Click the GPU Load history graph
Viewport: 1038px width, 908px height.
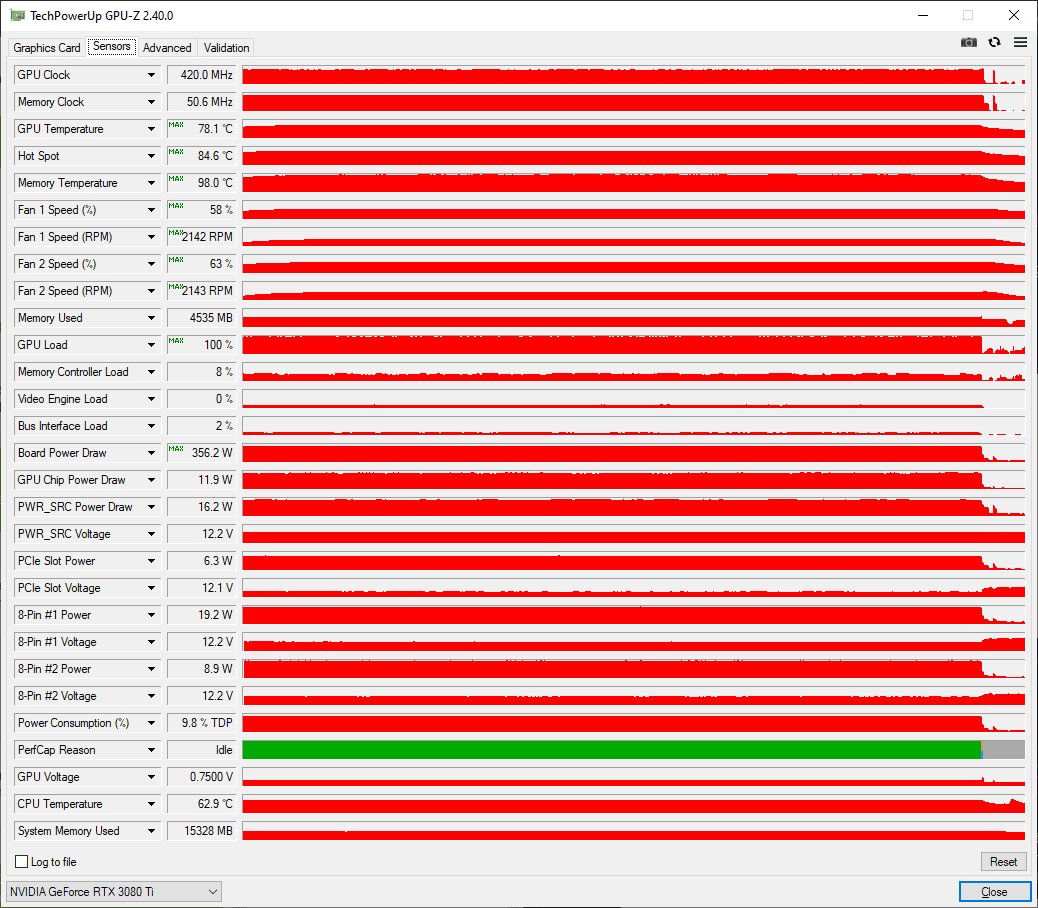(634, 345)
